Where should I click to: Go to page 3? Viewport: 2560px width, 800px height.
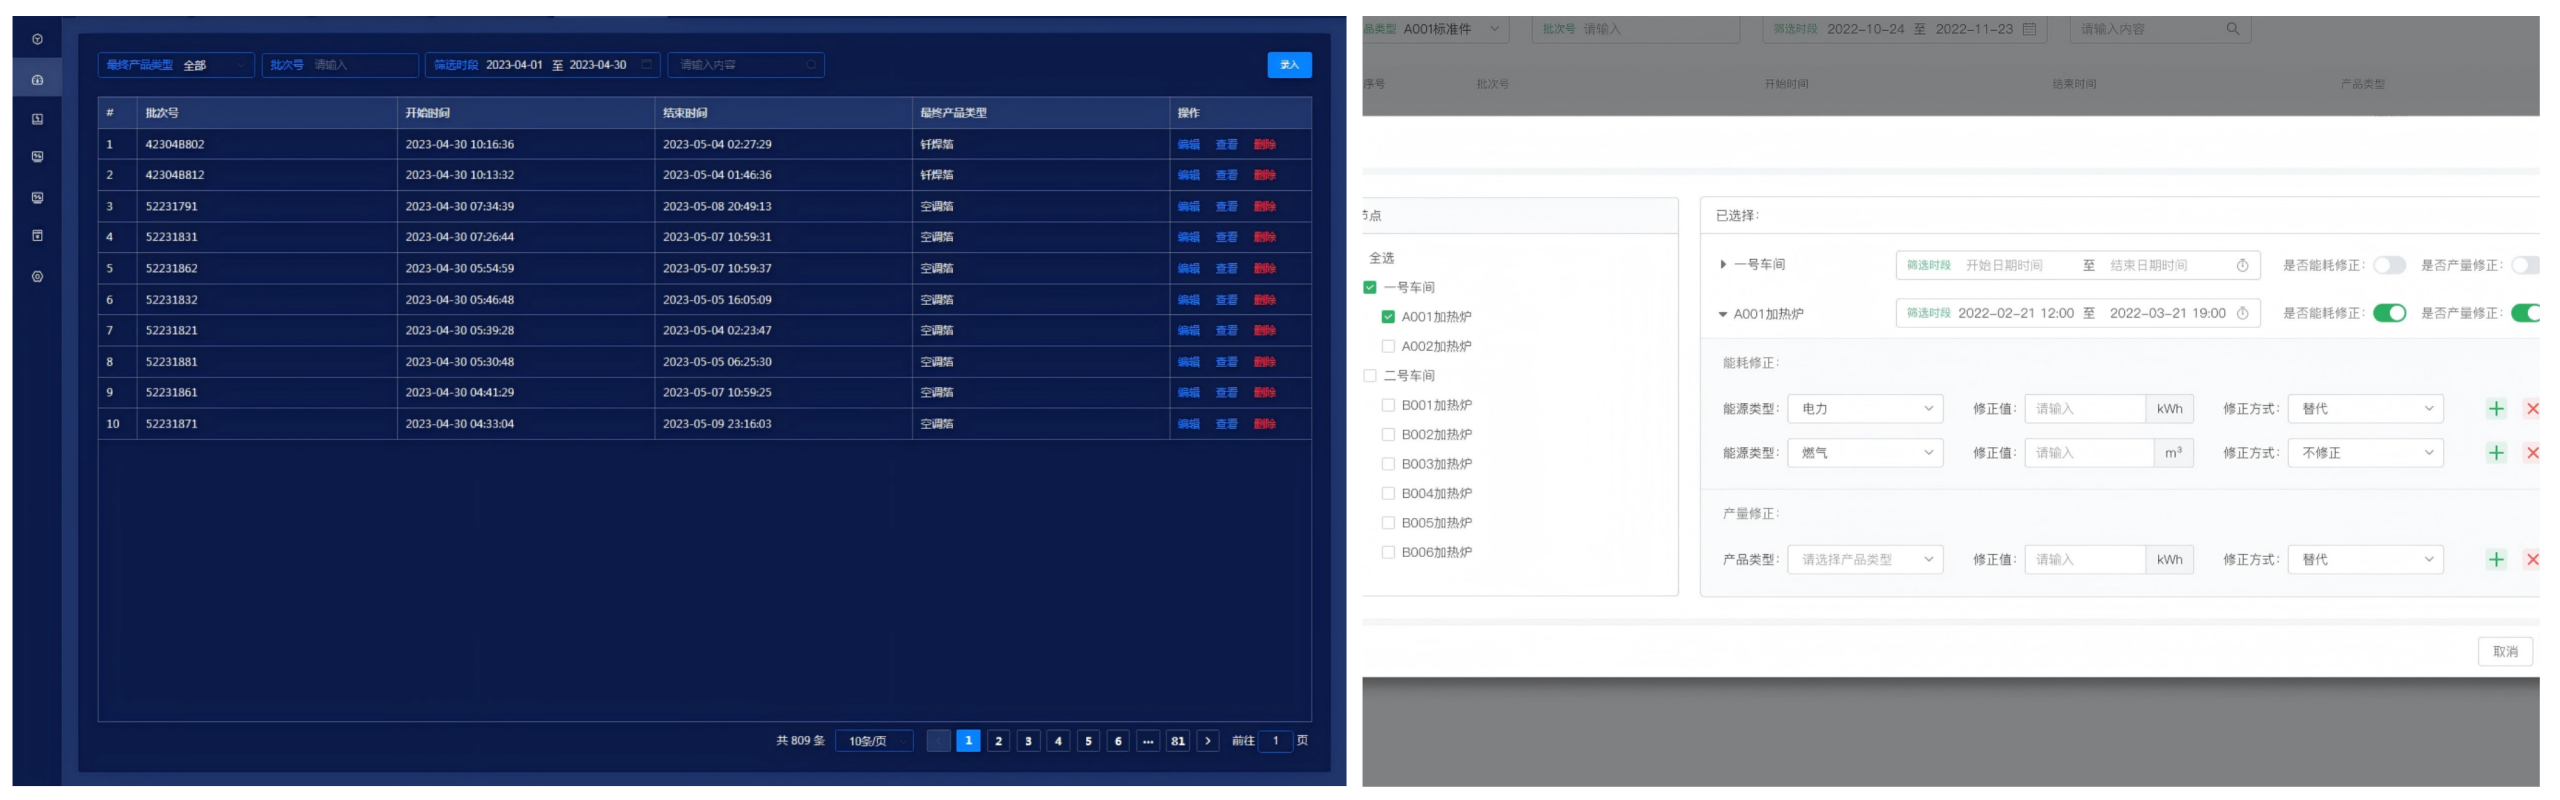point(1028,741)
